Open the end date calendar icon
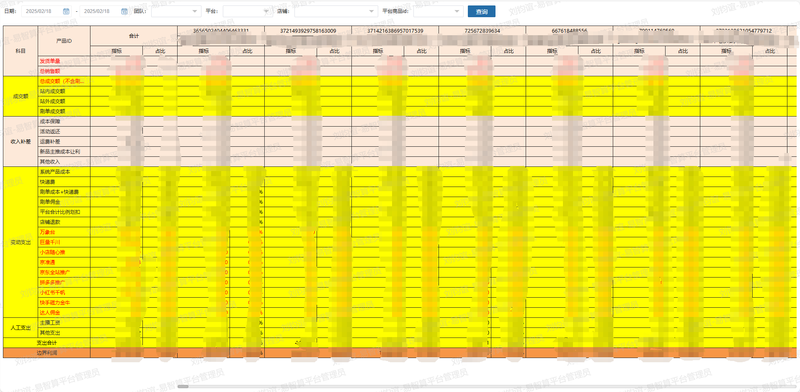This screenshot has height=392, width=800. pyautogui.click(x=124, y=11)
